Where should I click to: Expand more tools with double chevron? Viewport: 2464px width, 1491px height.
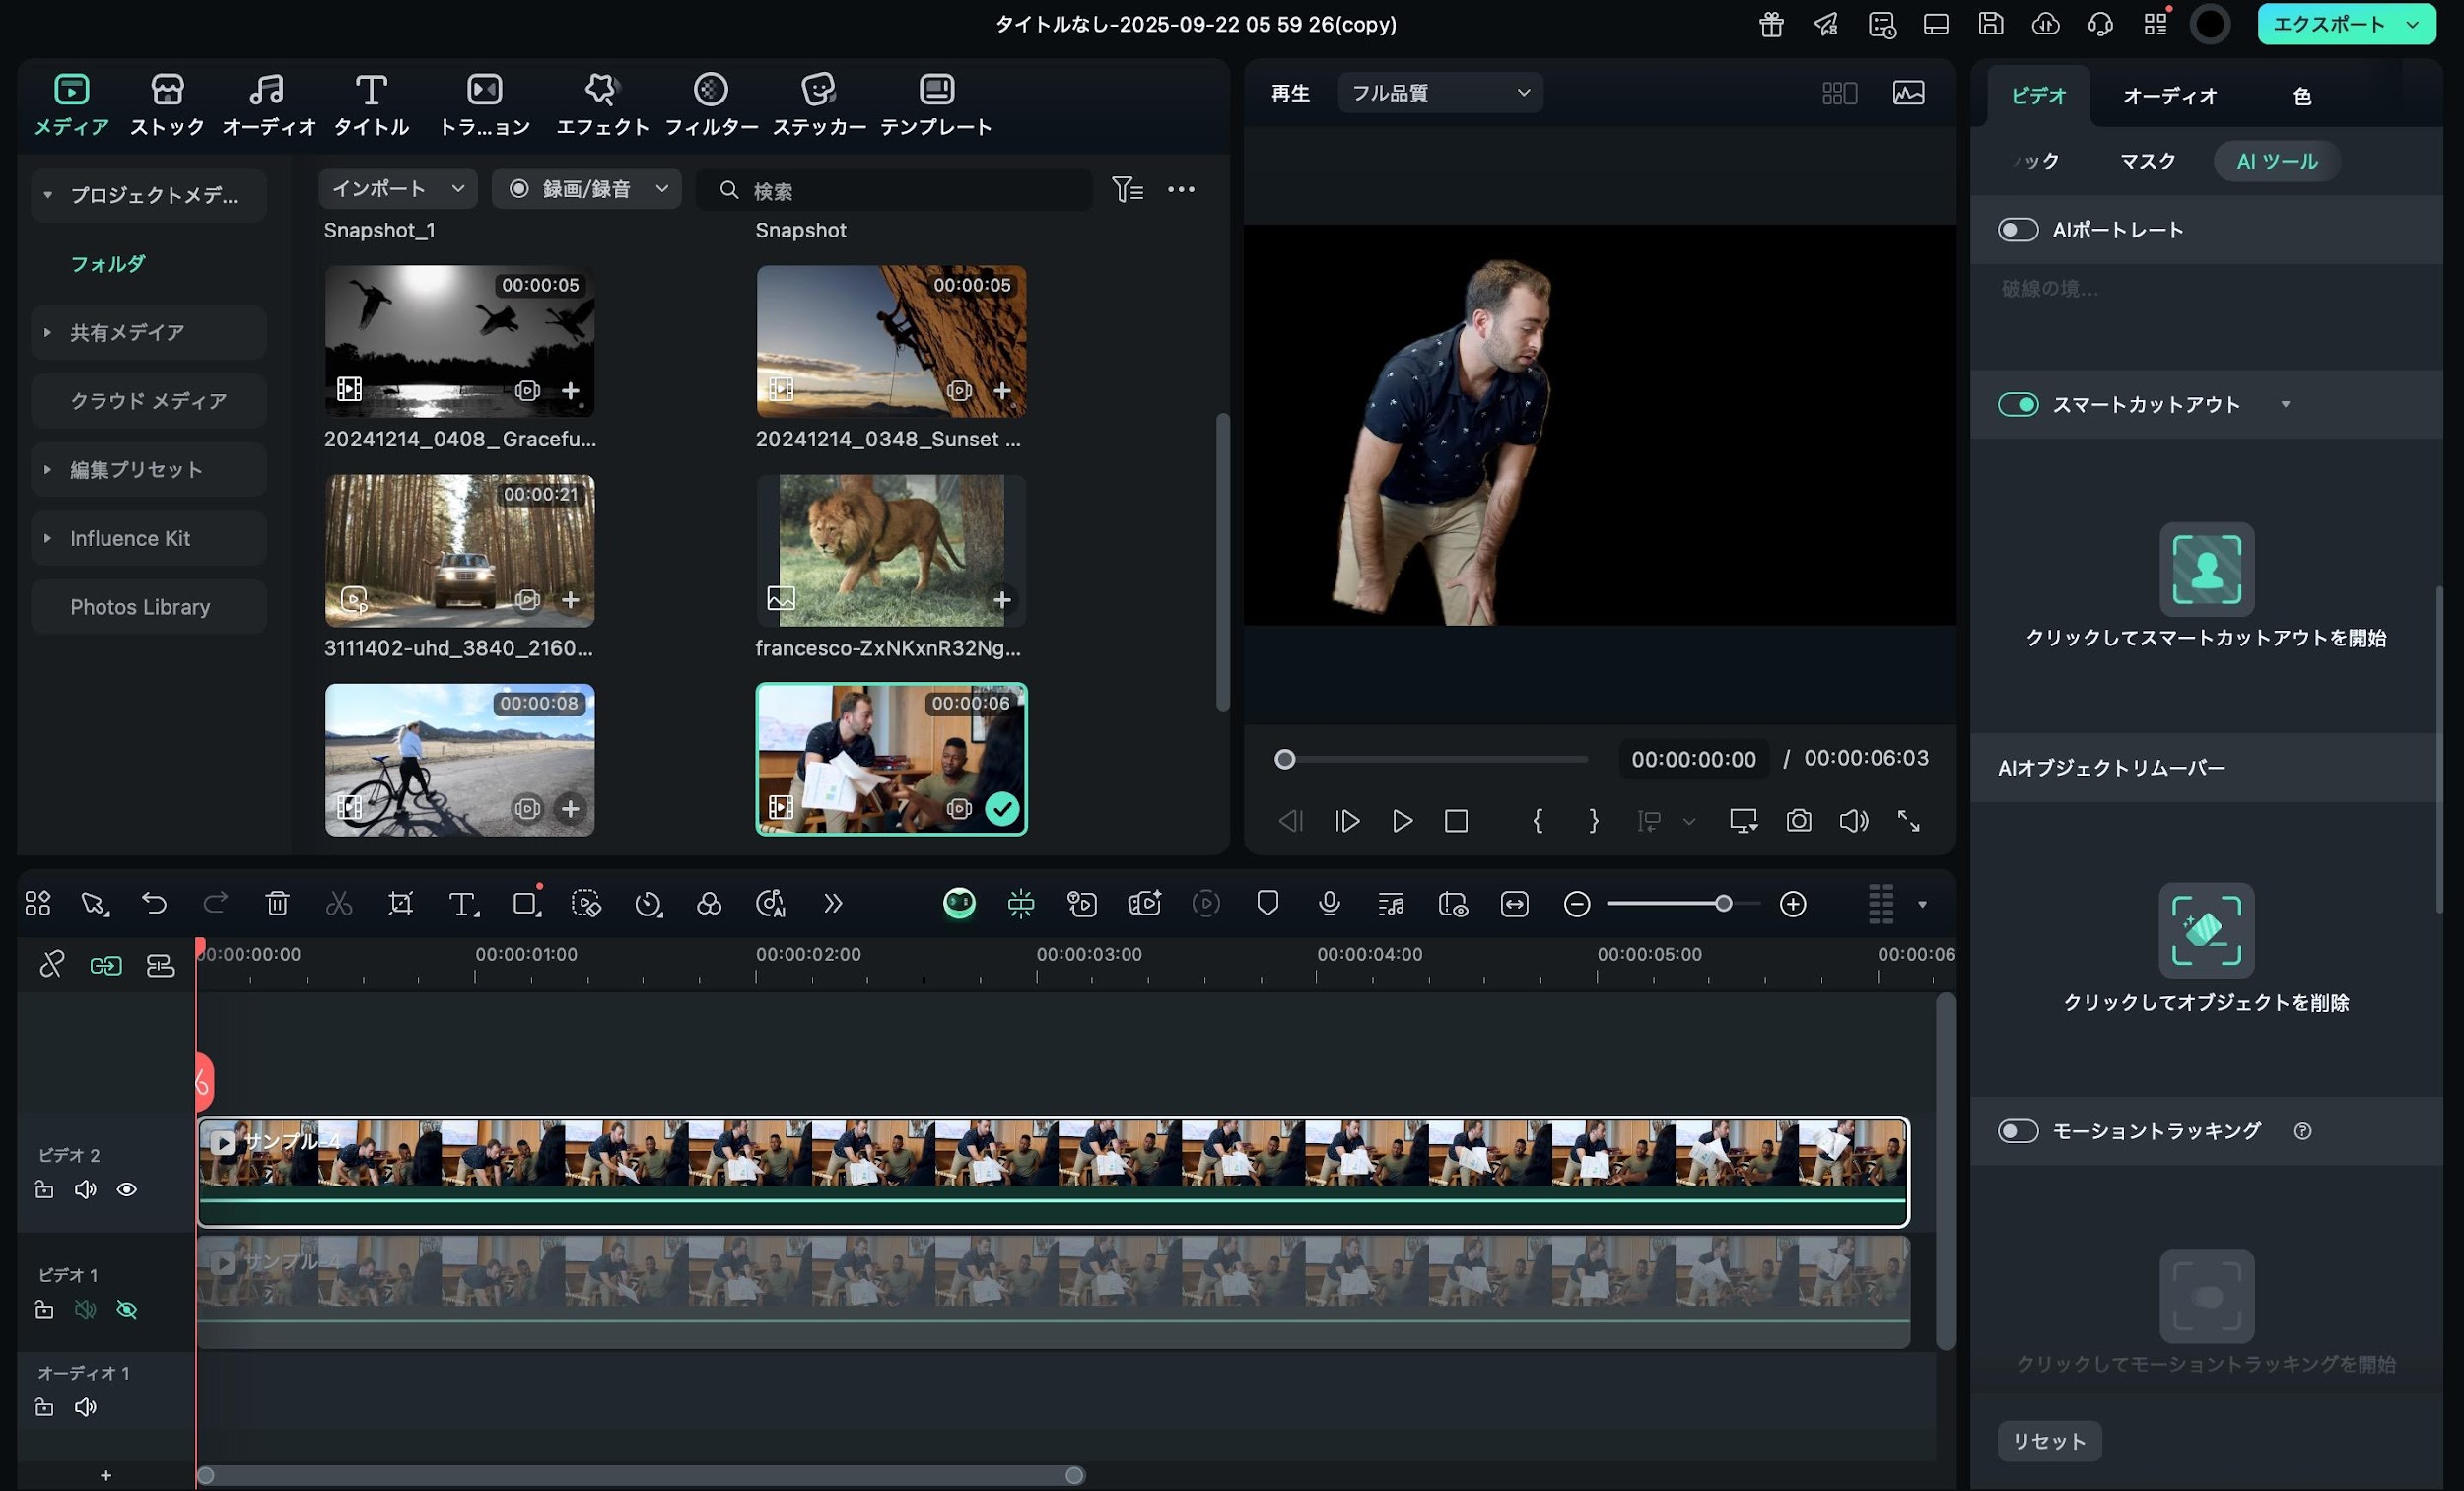coord(833,904)
